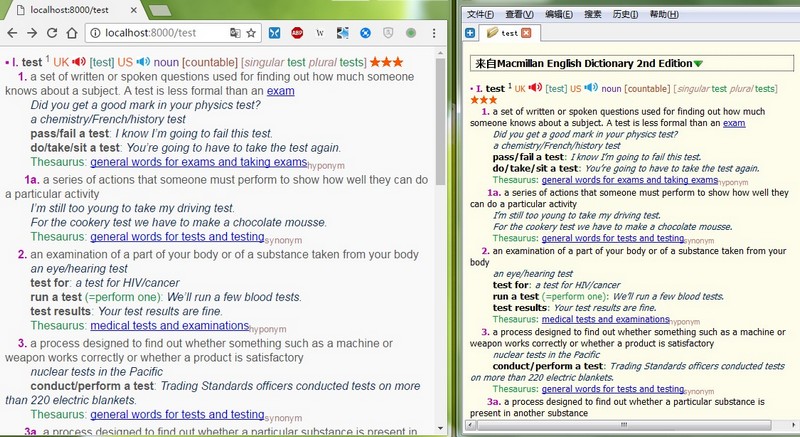Play UK pronunciation in the dictionary window
The width and height of the screenshot is (800, 437).
tap(535, 87)
